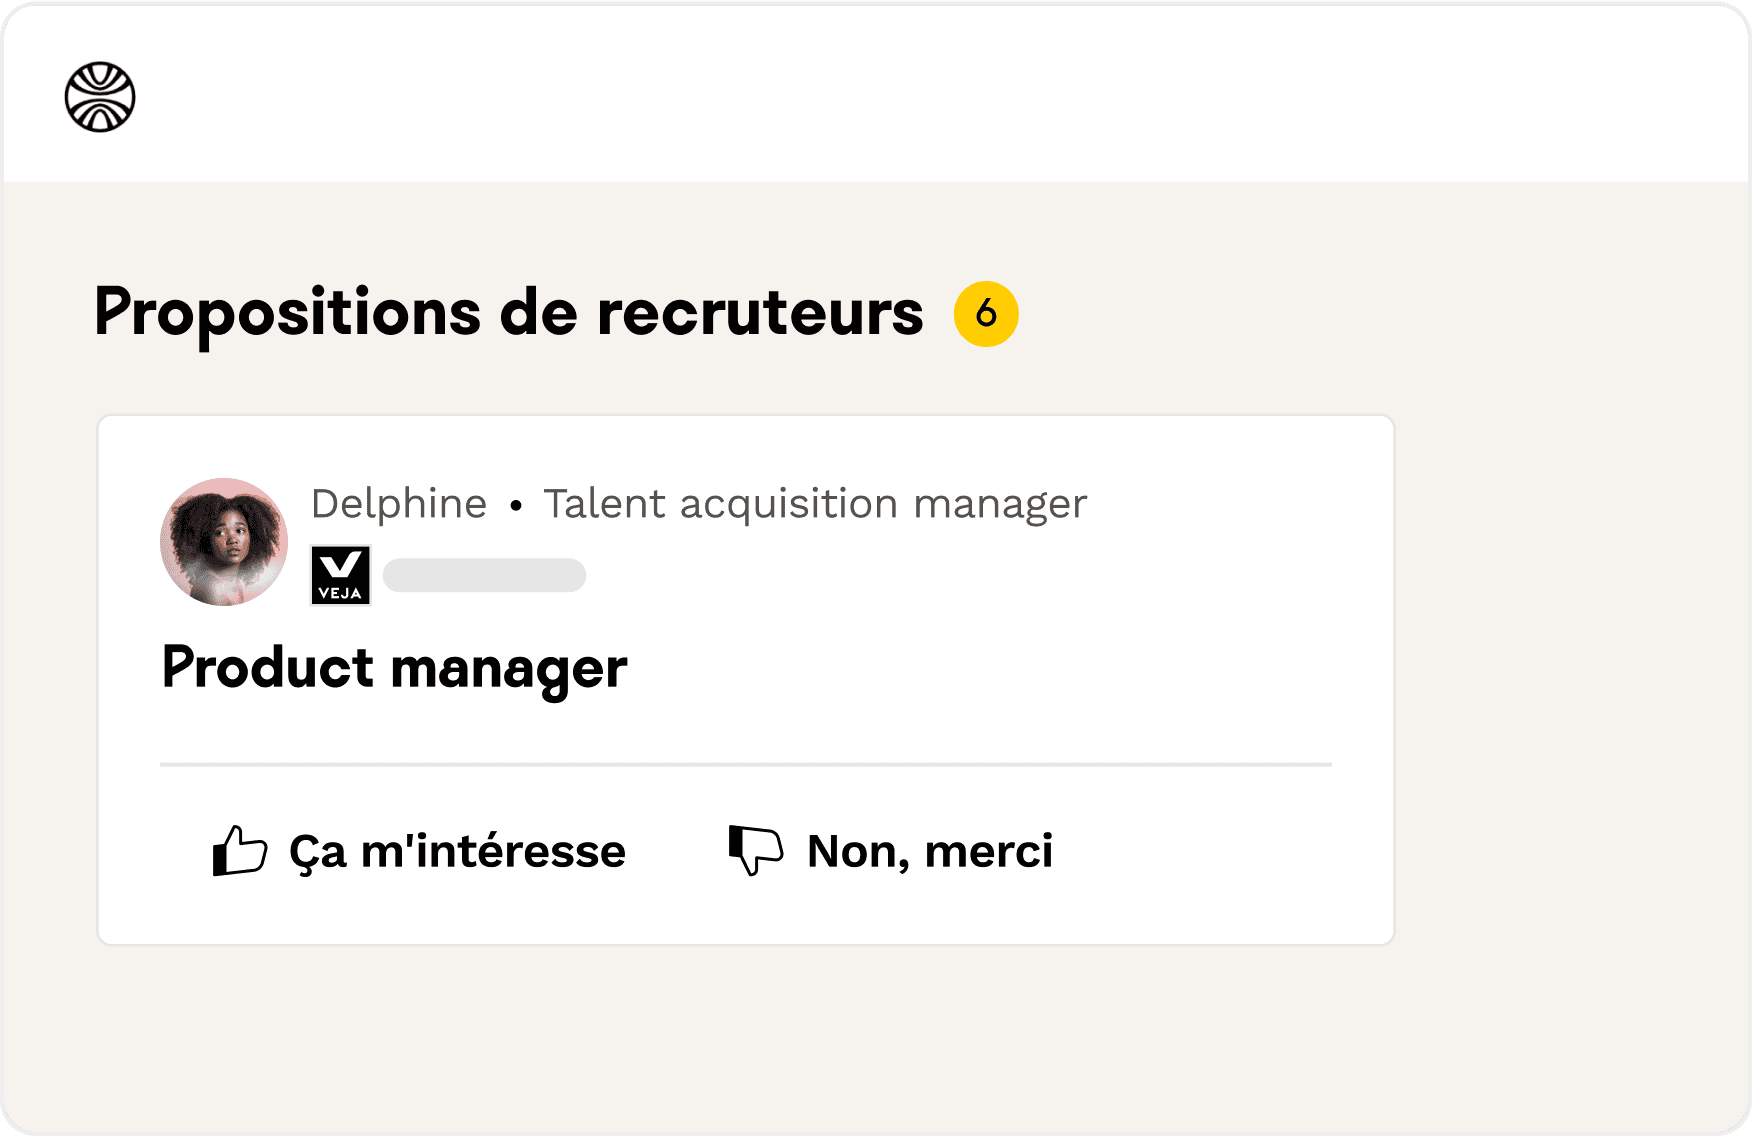1752x1136 pixels.
Task: Click the white header bar area
Action: tap(900, 95)
